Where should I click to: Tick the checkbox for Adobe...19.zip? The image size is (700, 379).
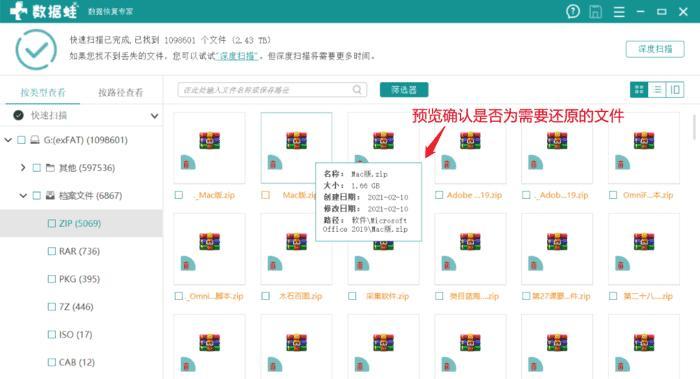pyautogui.click(x=439, y=195)
